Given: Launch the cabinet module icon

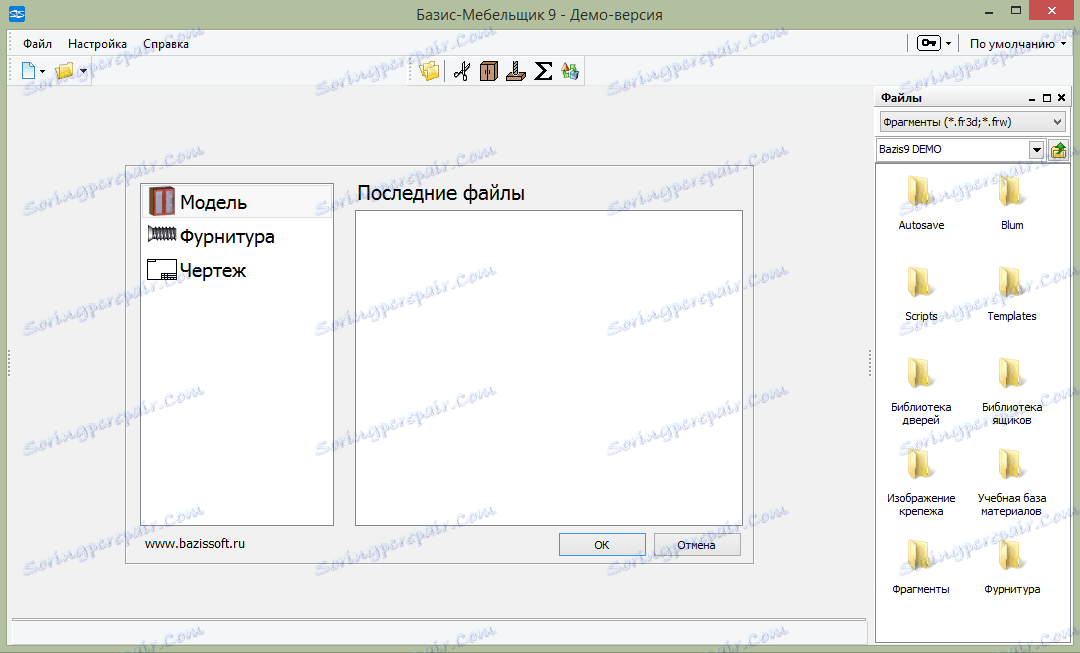Looking at the screenshot, I should 488,70.
